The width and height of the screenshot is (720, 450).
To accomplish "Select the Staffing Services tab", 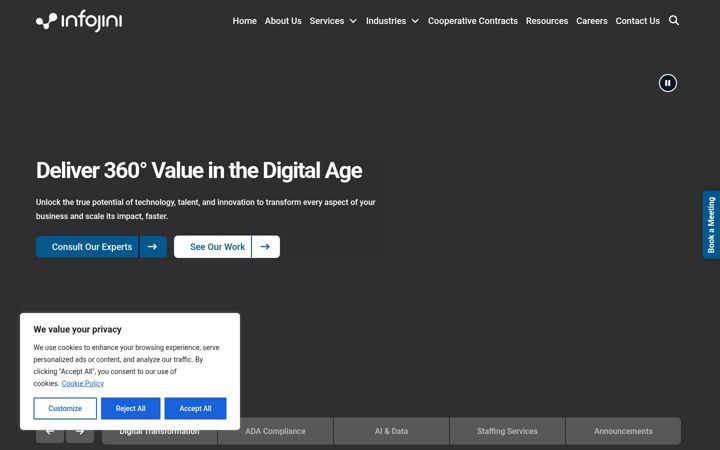I will [507, 431].
